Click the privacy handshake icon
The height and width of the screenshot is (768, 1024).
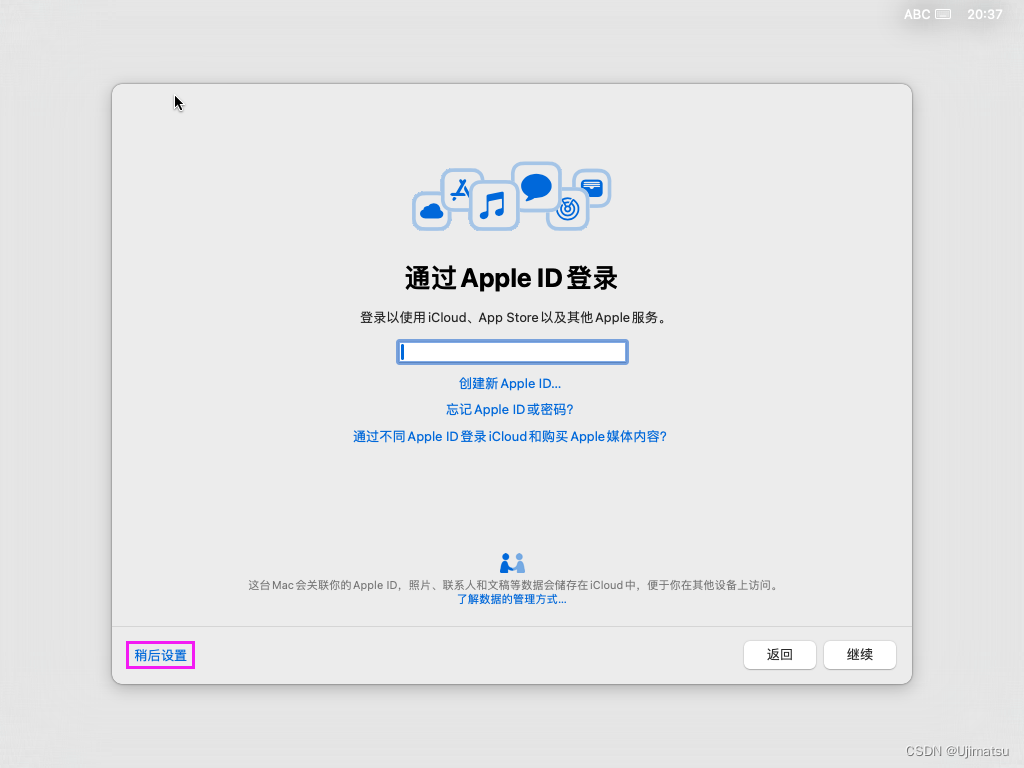tap(512, 562)
